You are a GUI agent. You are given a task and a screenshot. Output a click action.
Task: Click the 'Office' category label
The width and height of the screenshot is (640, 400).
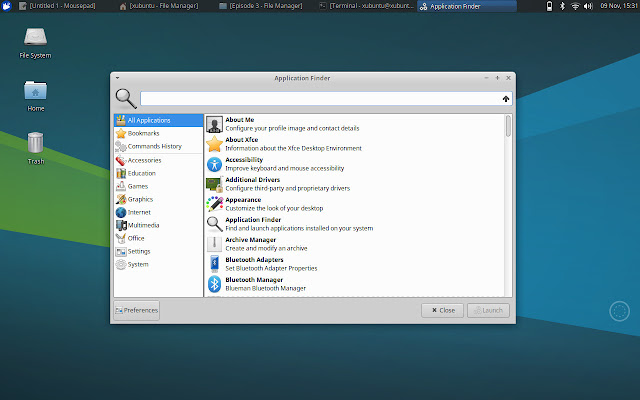pos(136,238)
